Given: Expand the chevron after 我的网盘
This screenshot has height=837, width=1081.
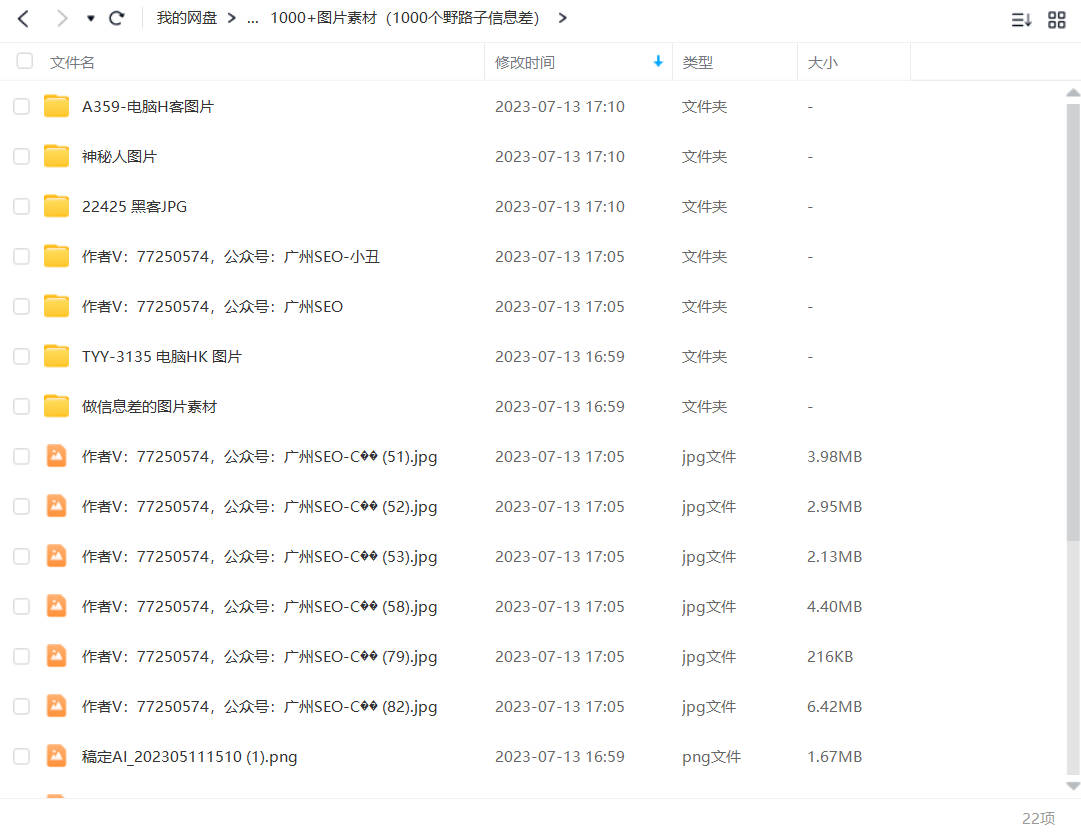Looking at the screenshot, I should pos(232,18).
